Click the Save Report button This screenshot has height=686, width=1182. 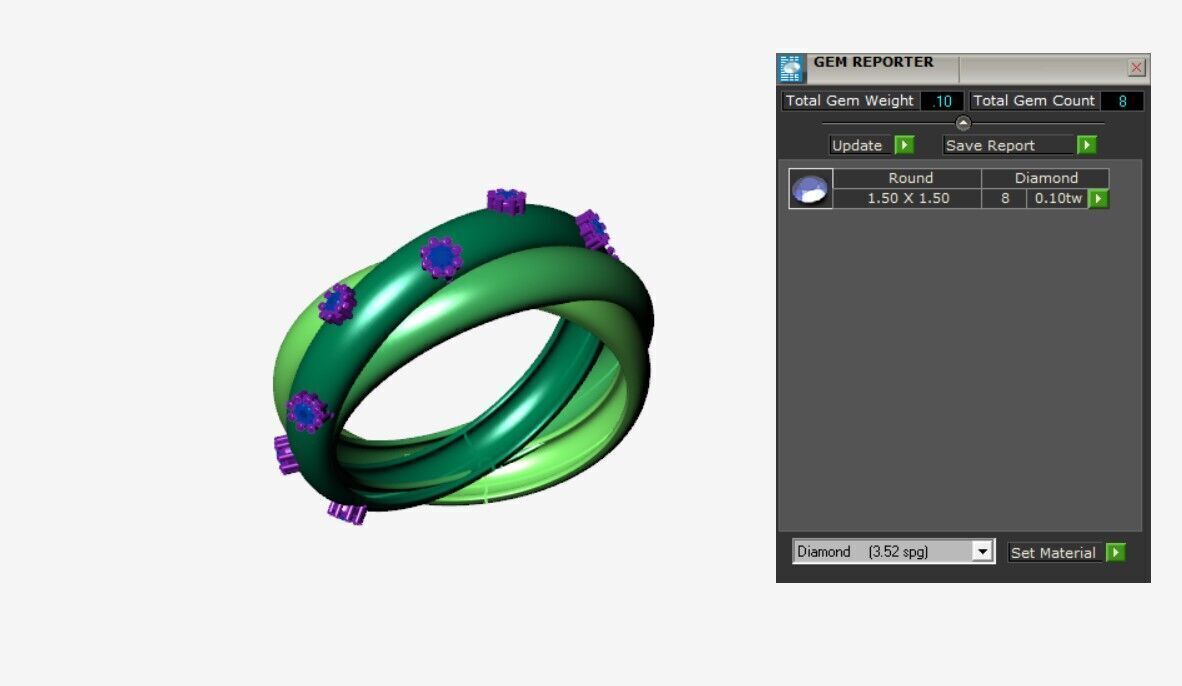click(x=1009, y=145)
